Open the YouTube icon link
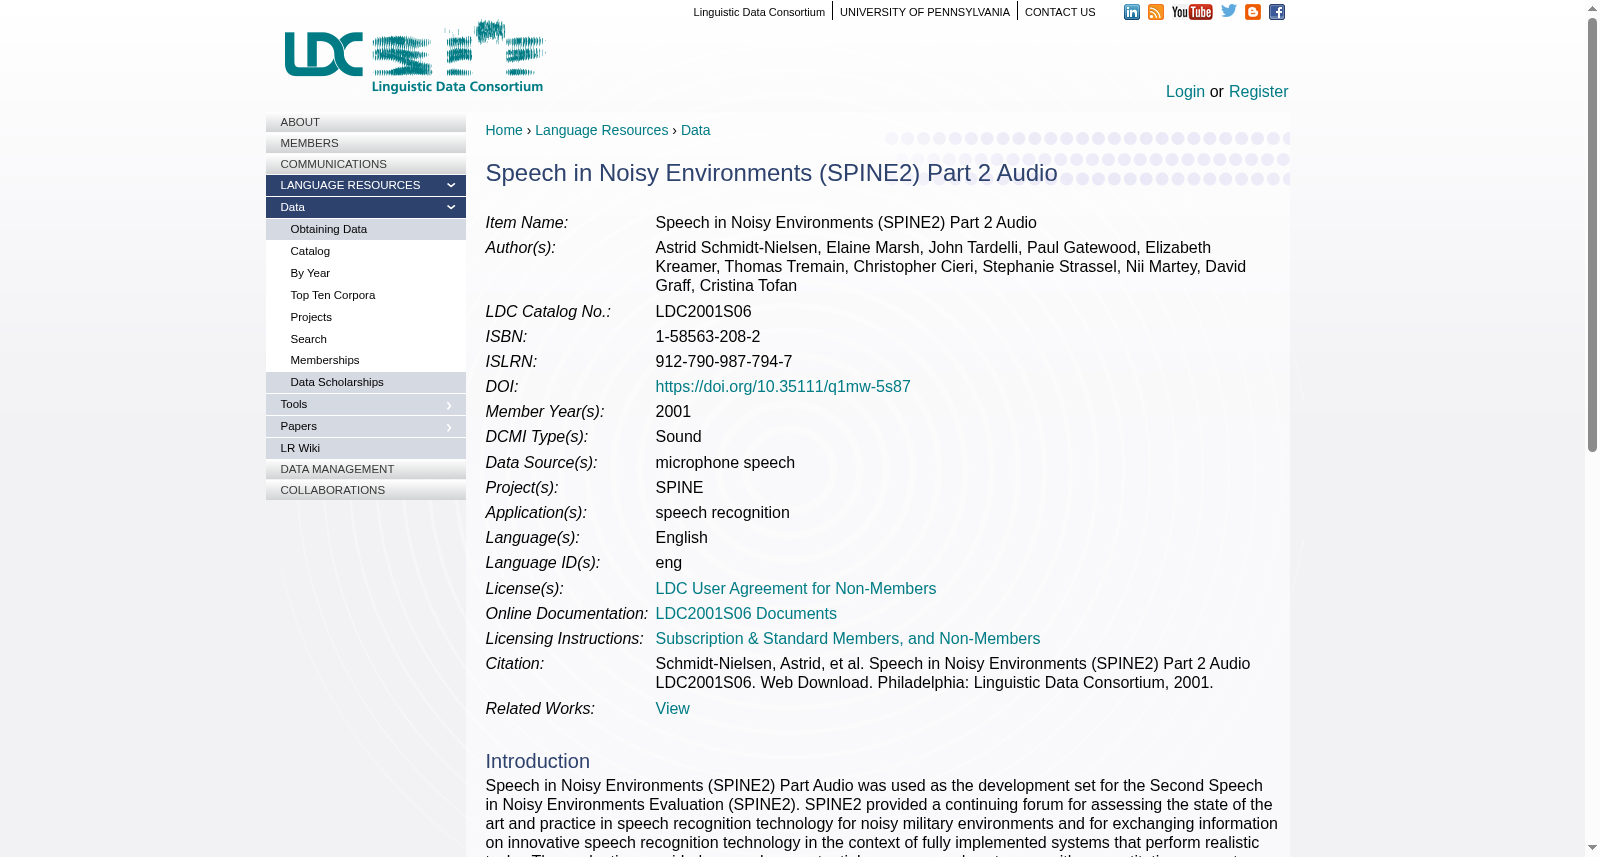The image size is (1600, 857). pos(1192,12)
